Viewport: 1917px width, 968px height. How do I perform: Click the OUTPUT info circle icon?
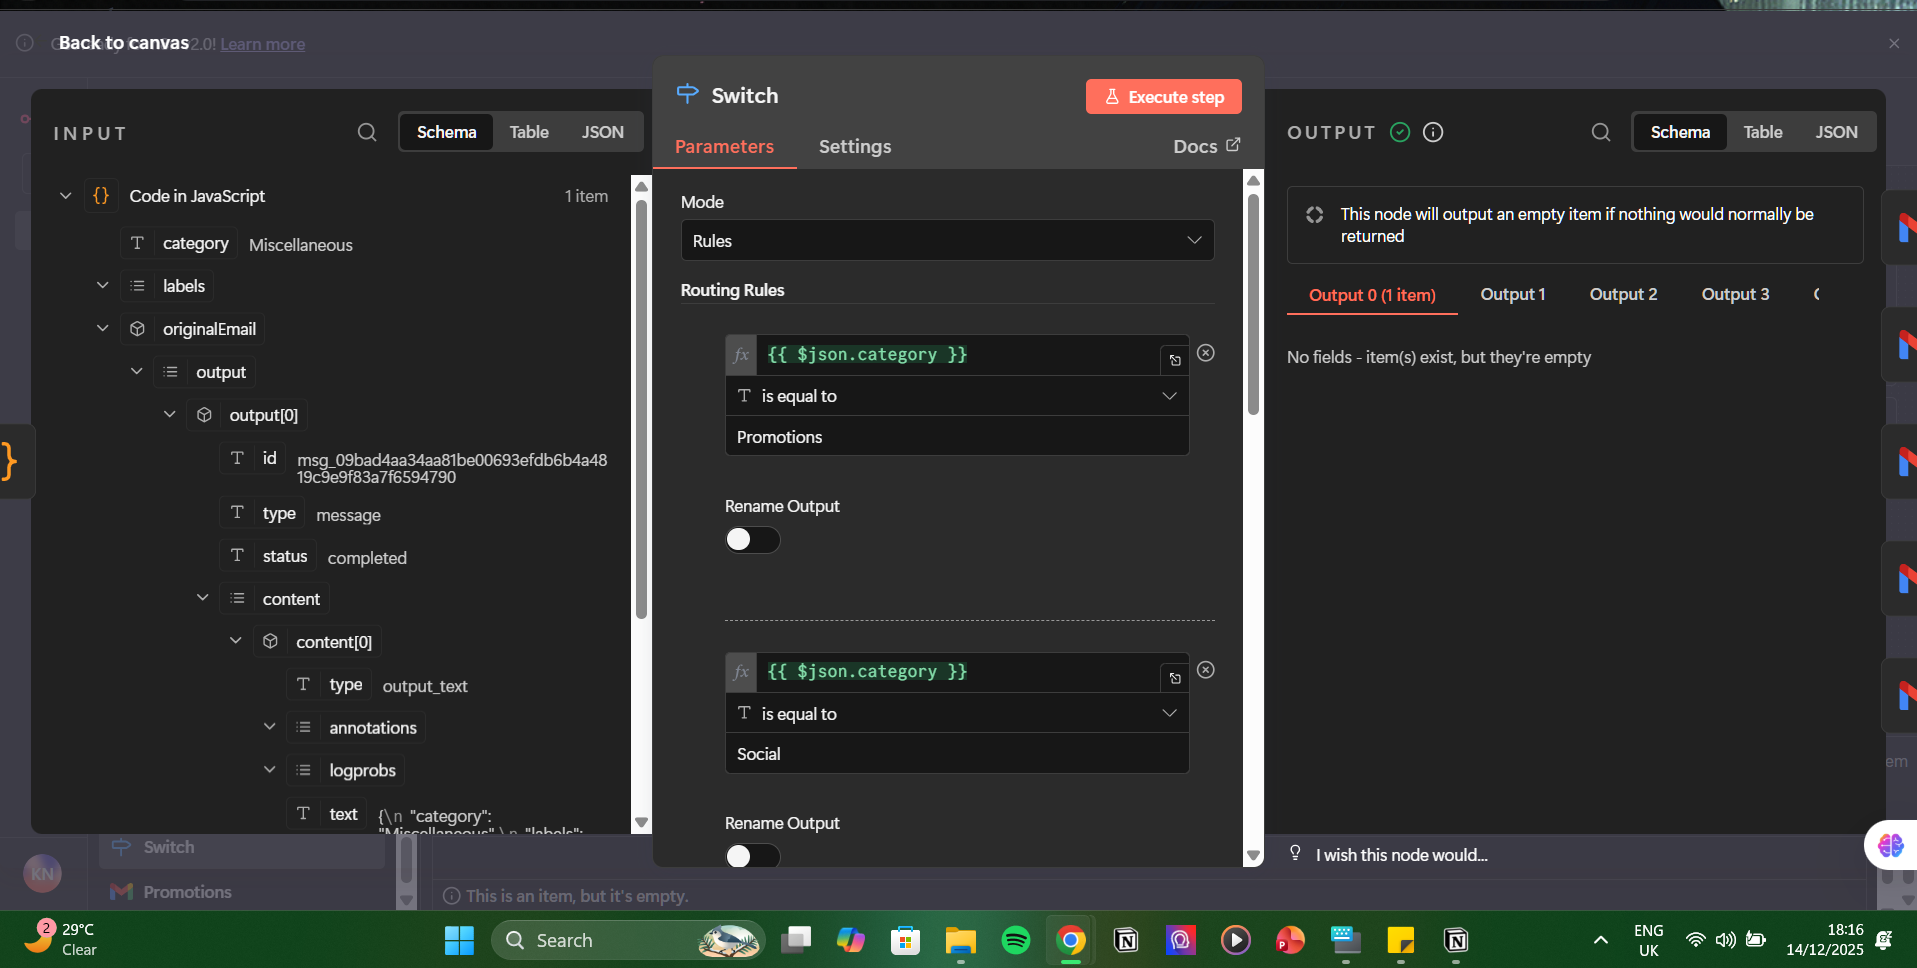1433,132
